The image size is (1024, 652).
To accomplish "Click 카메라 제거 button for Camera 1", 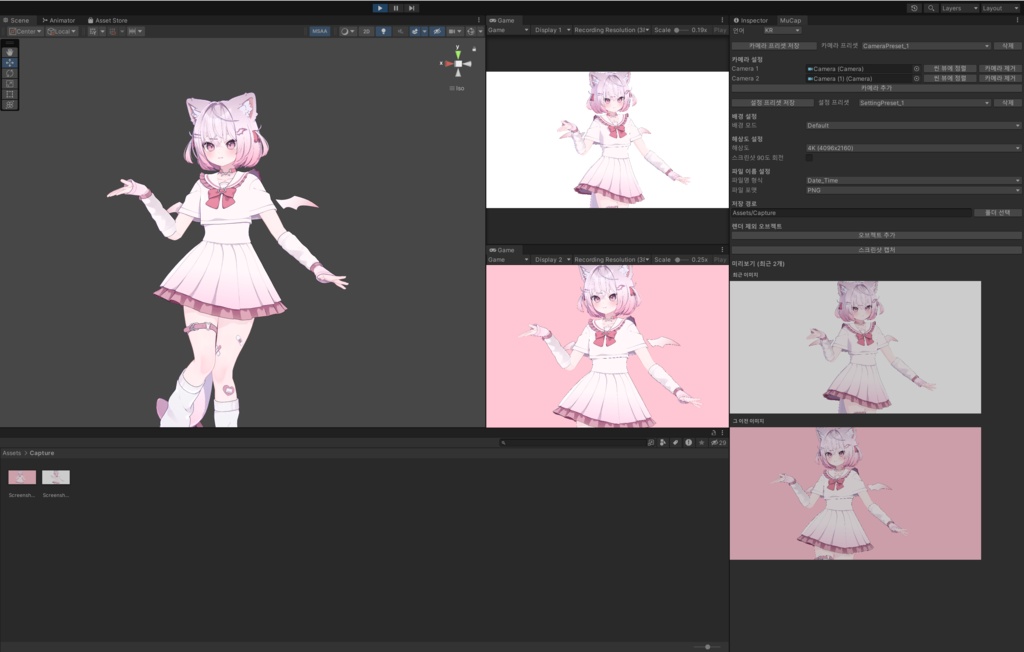I will click(x=1000, y=69).
